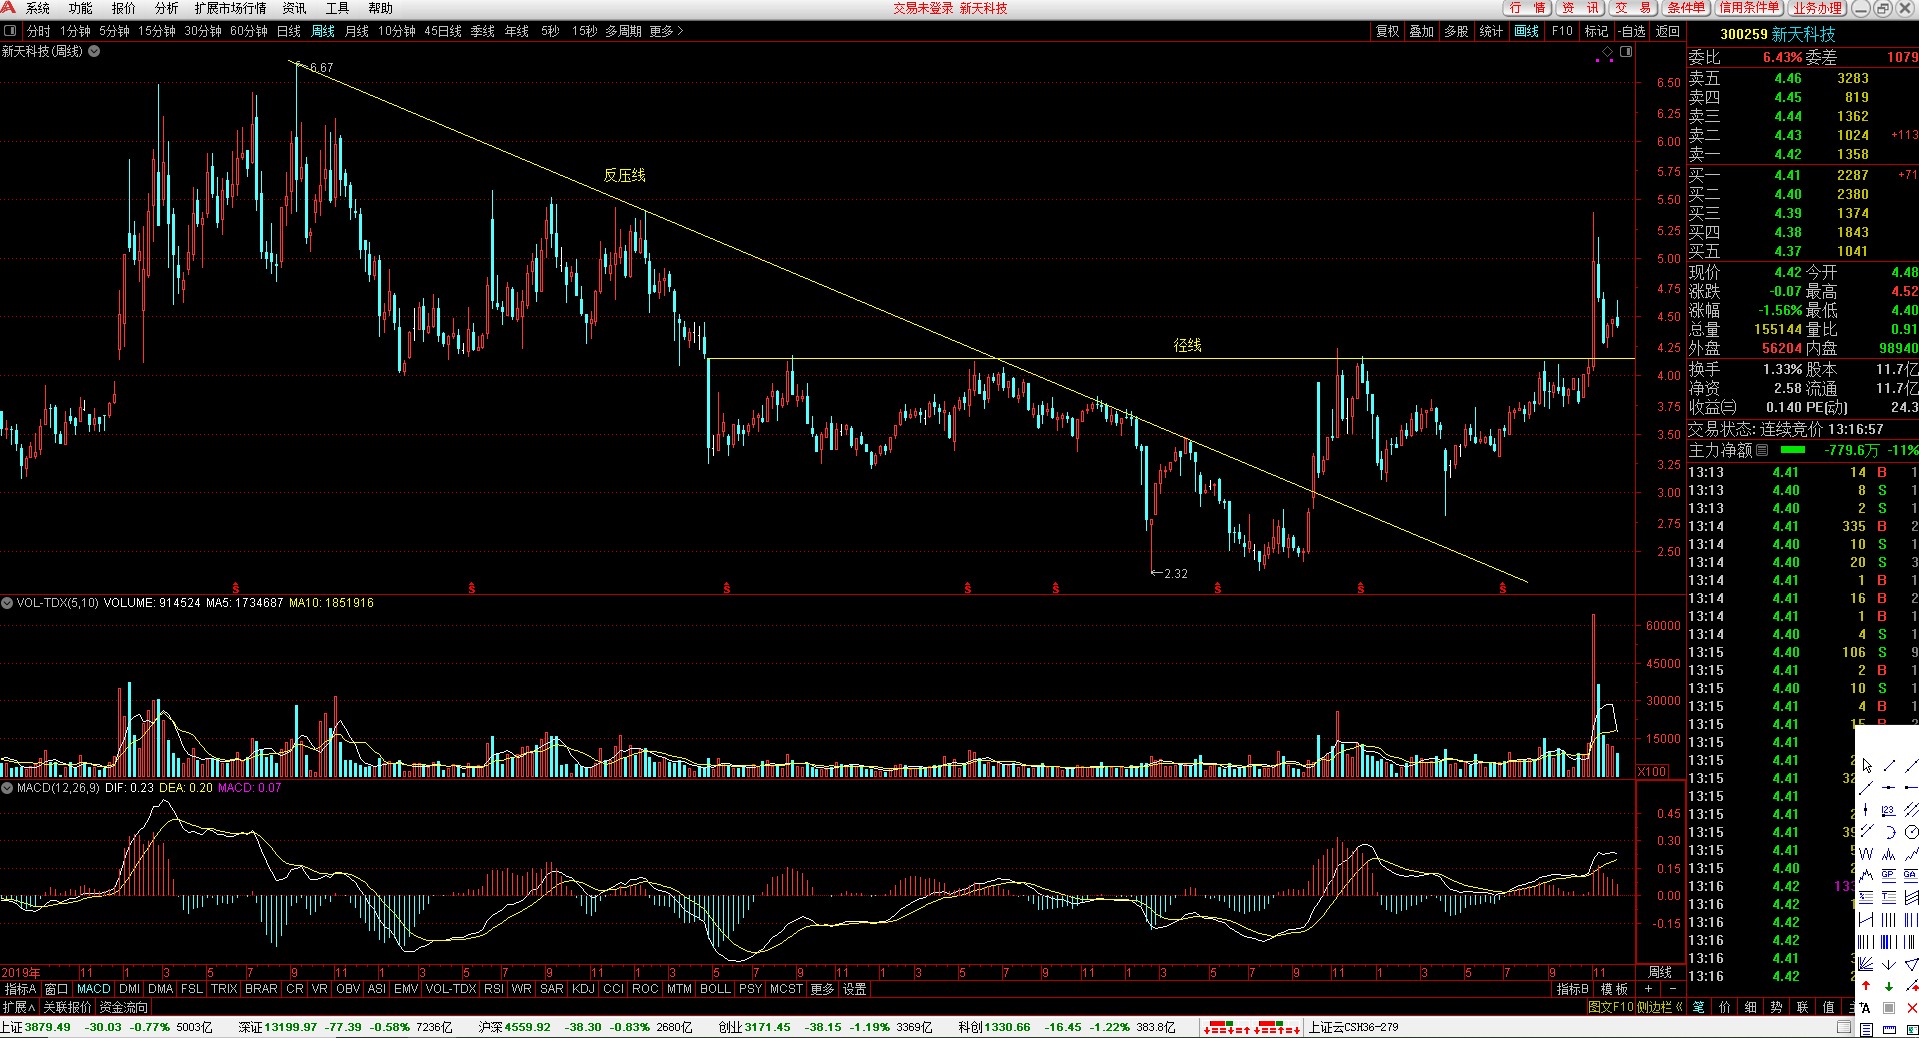This screenshot has height=1038, width=1919.
Task: Open the 图文F10 info link
Action: (1610, 1007)
